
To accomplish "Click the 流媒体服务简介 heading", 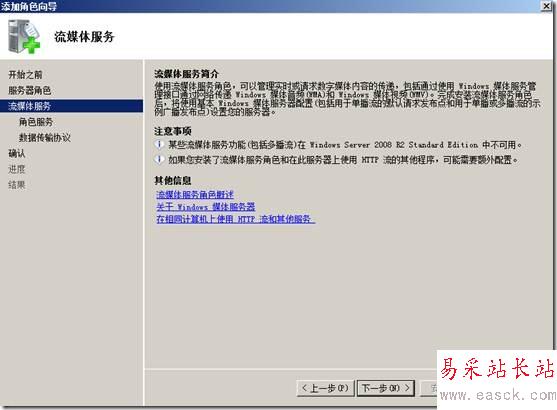I will click(186, 74).
